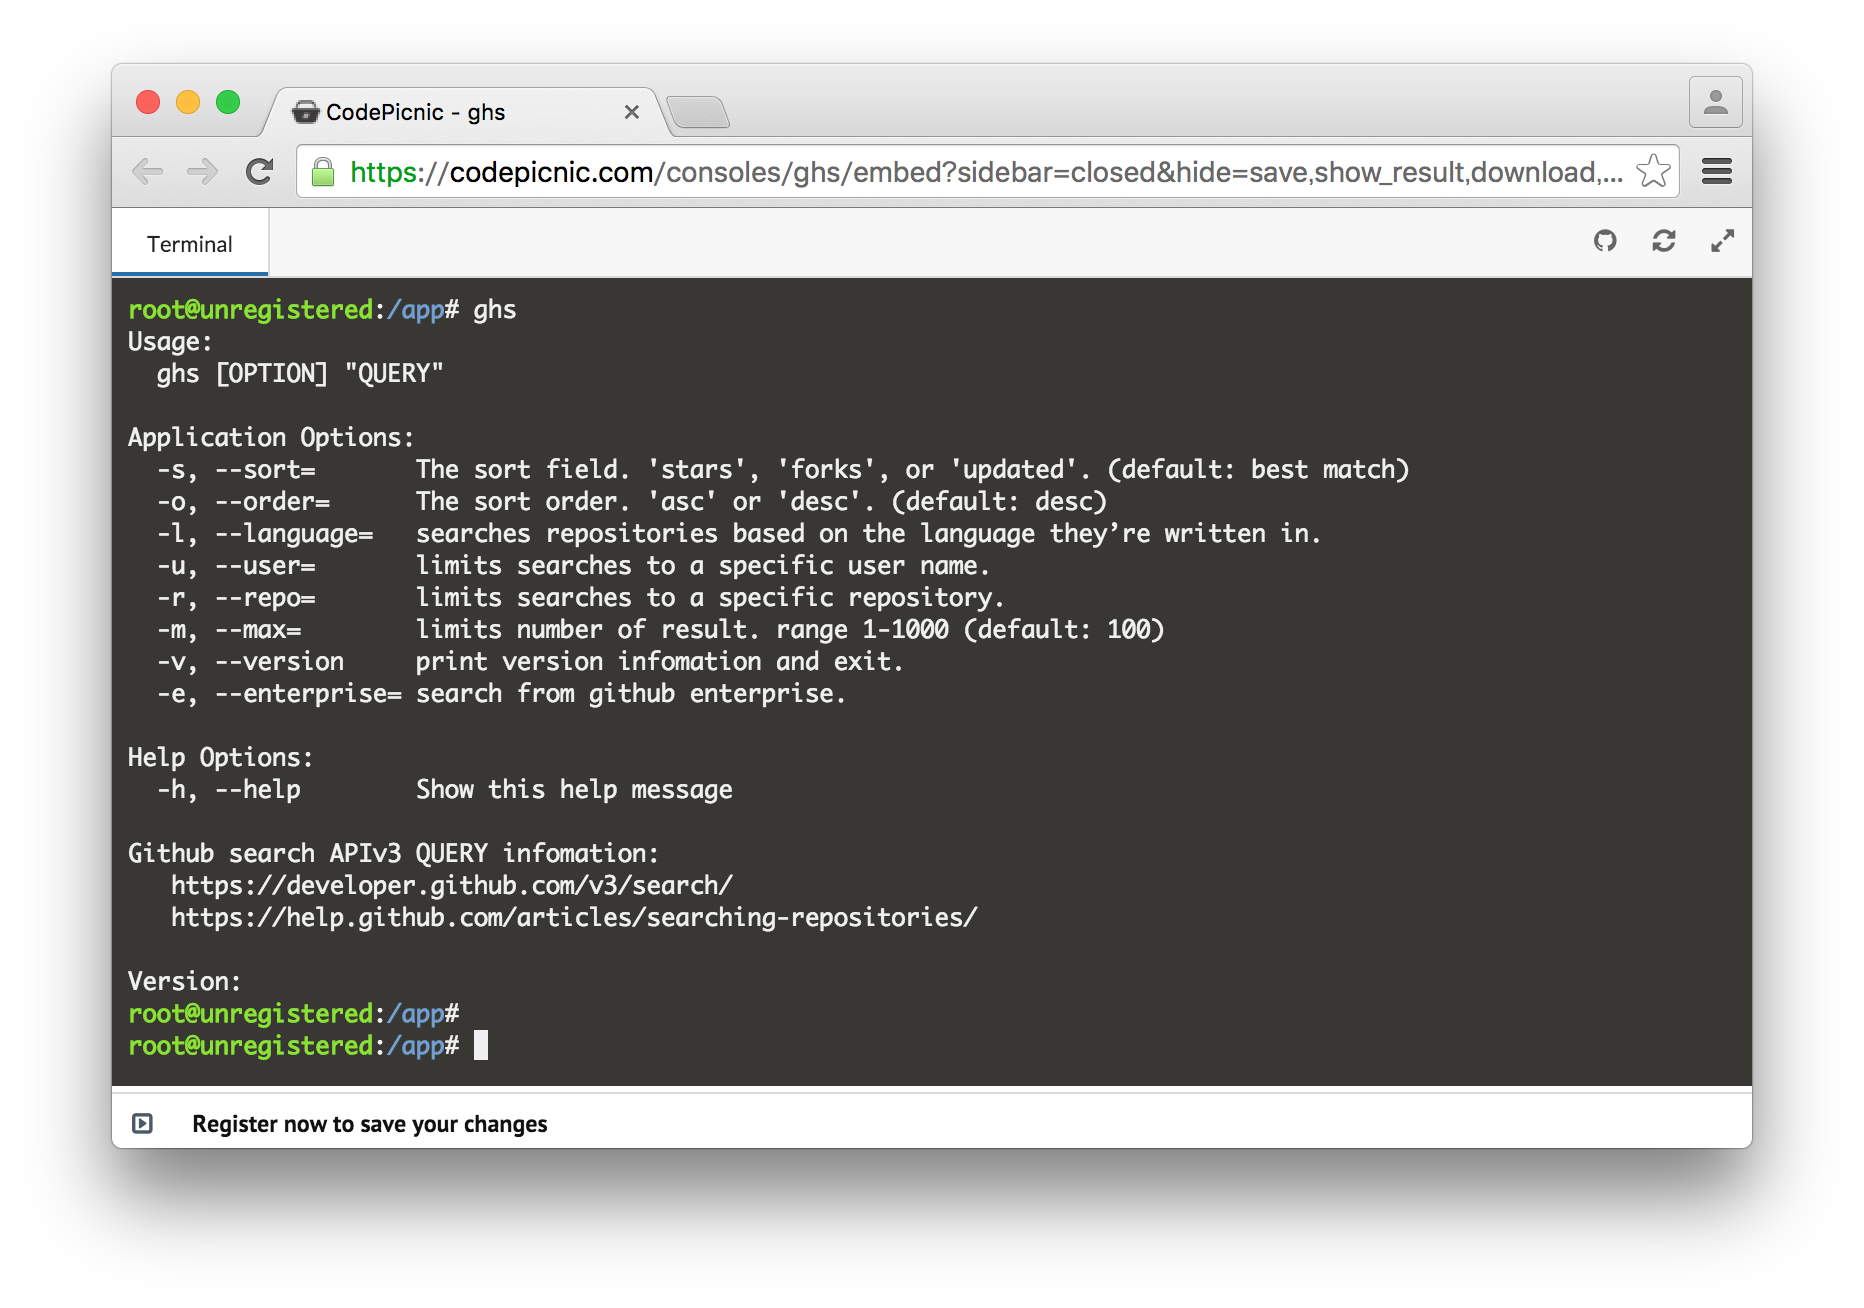Click the "-s, --sort=" option text

pos(236,470)
